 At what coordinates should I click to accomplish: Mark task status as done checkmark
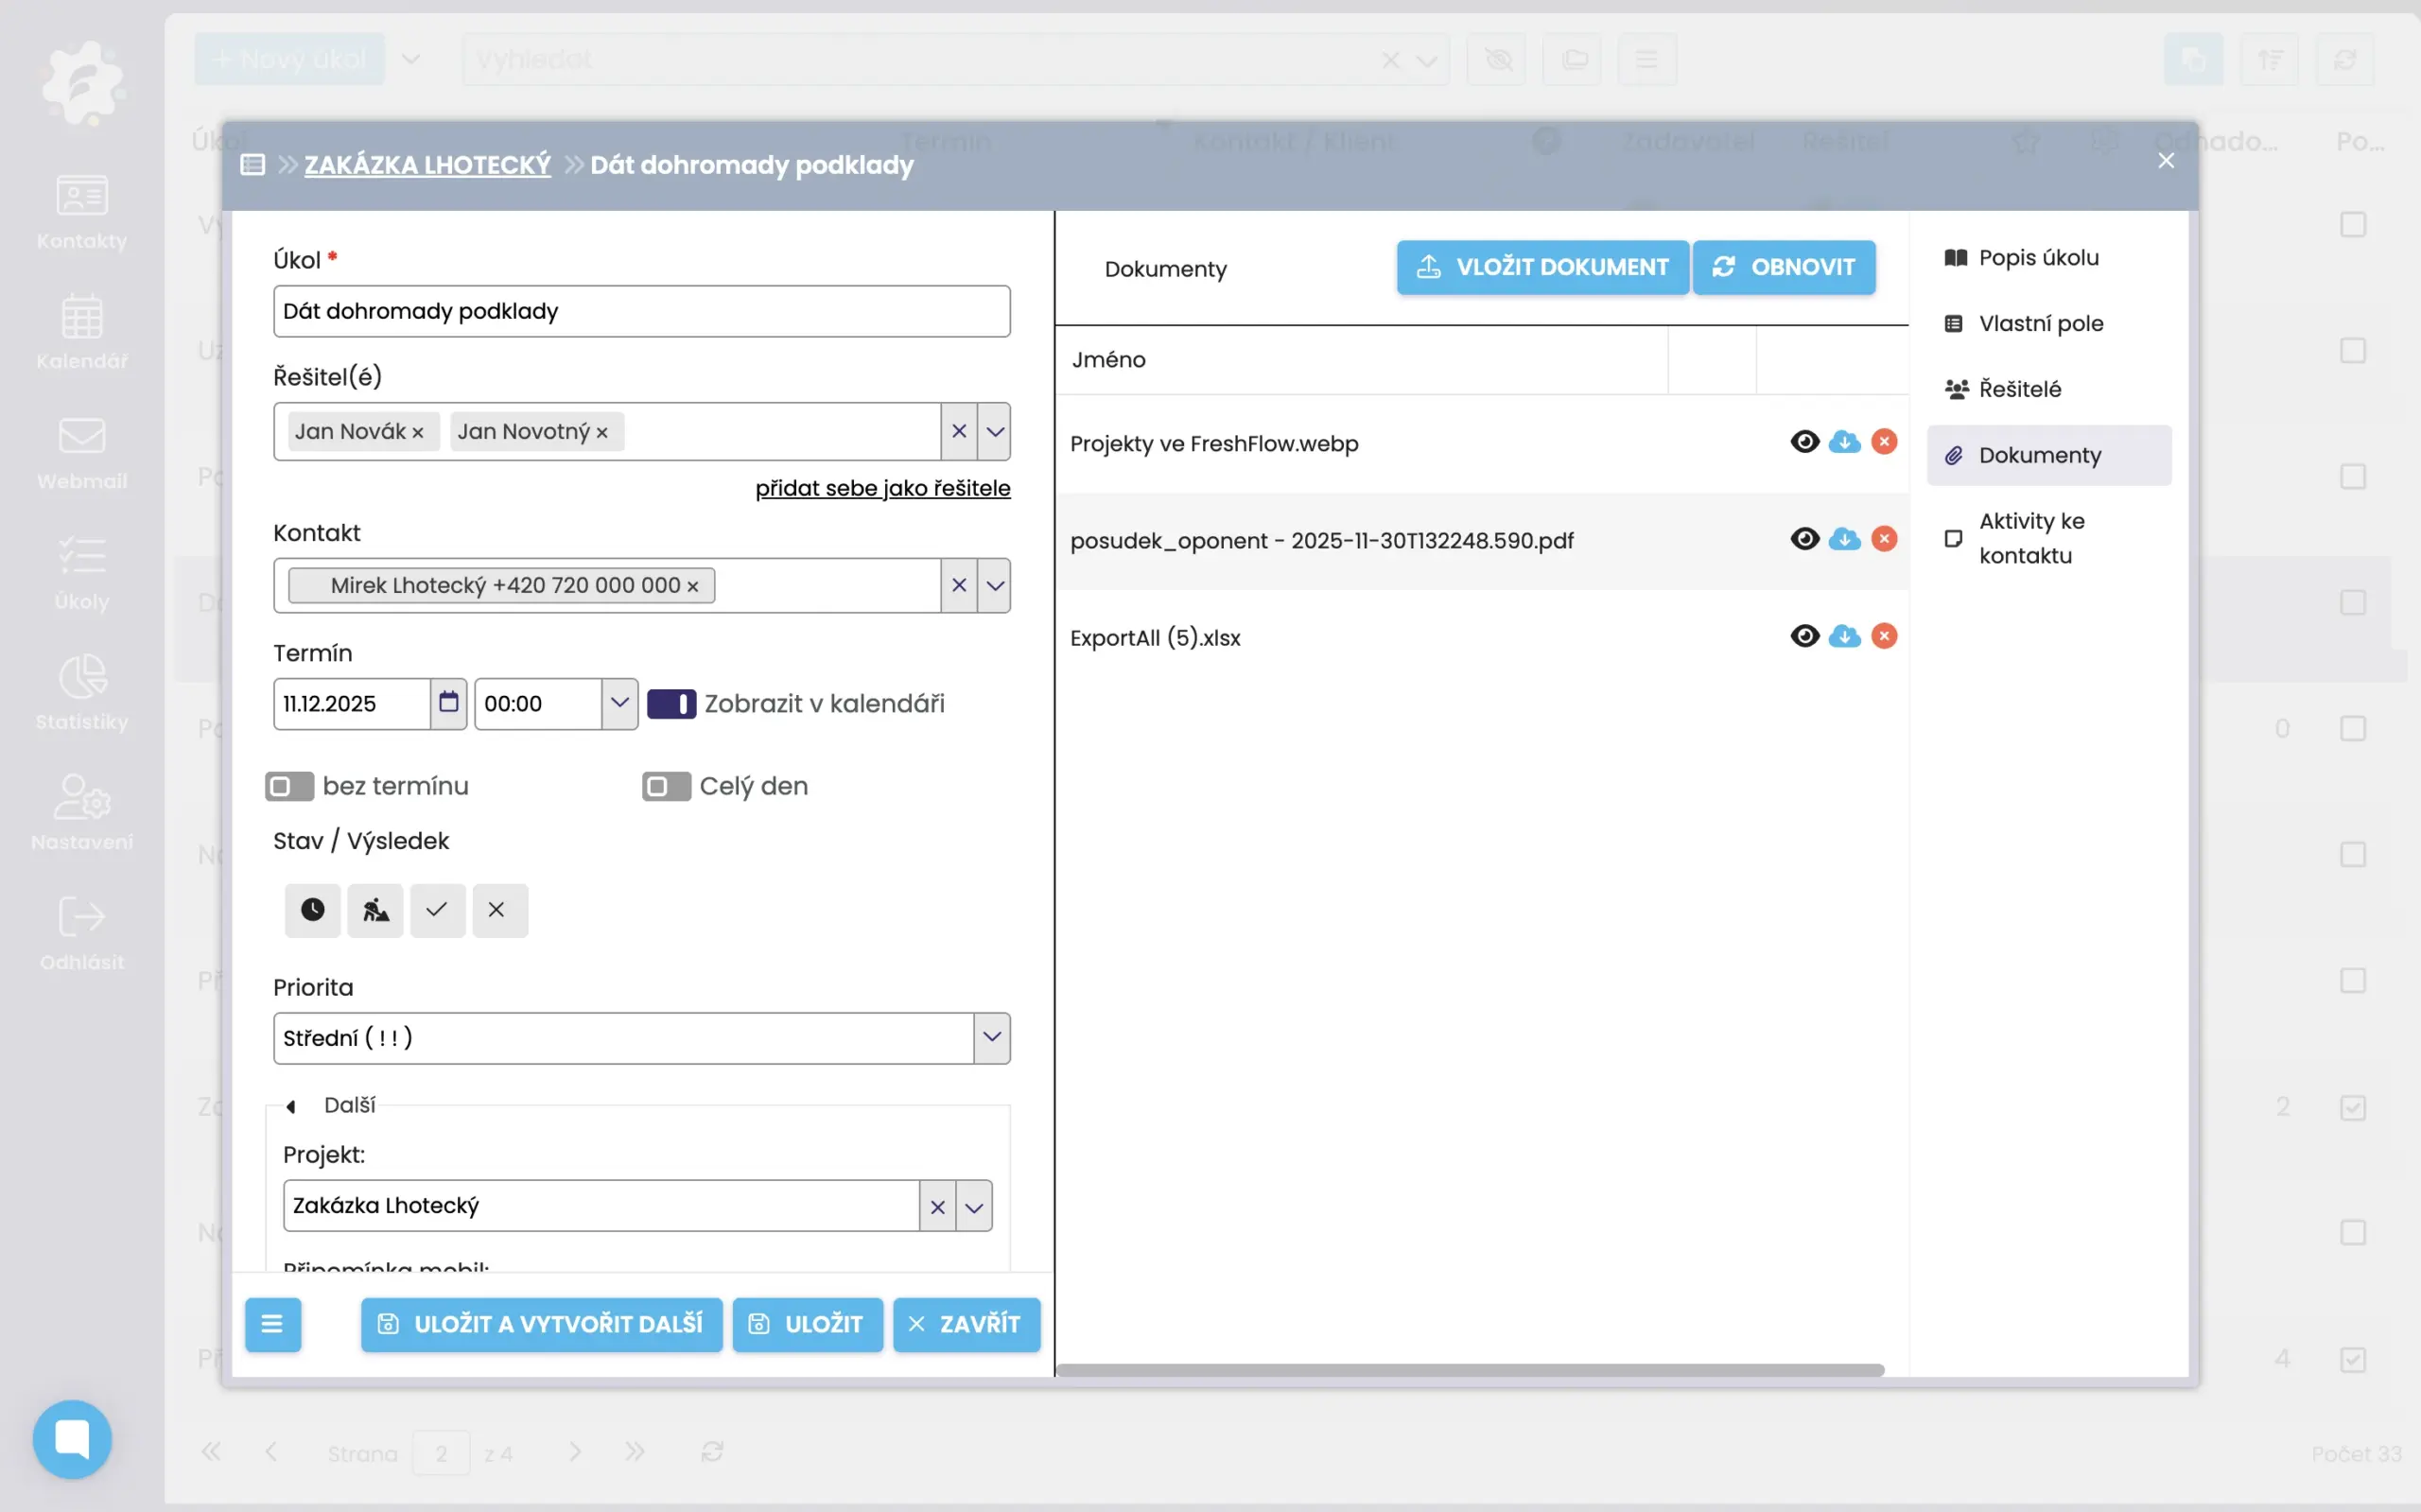[x=437, y=910]
